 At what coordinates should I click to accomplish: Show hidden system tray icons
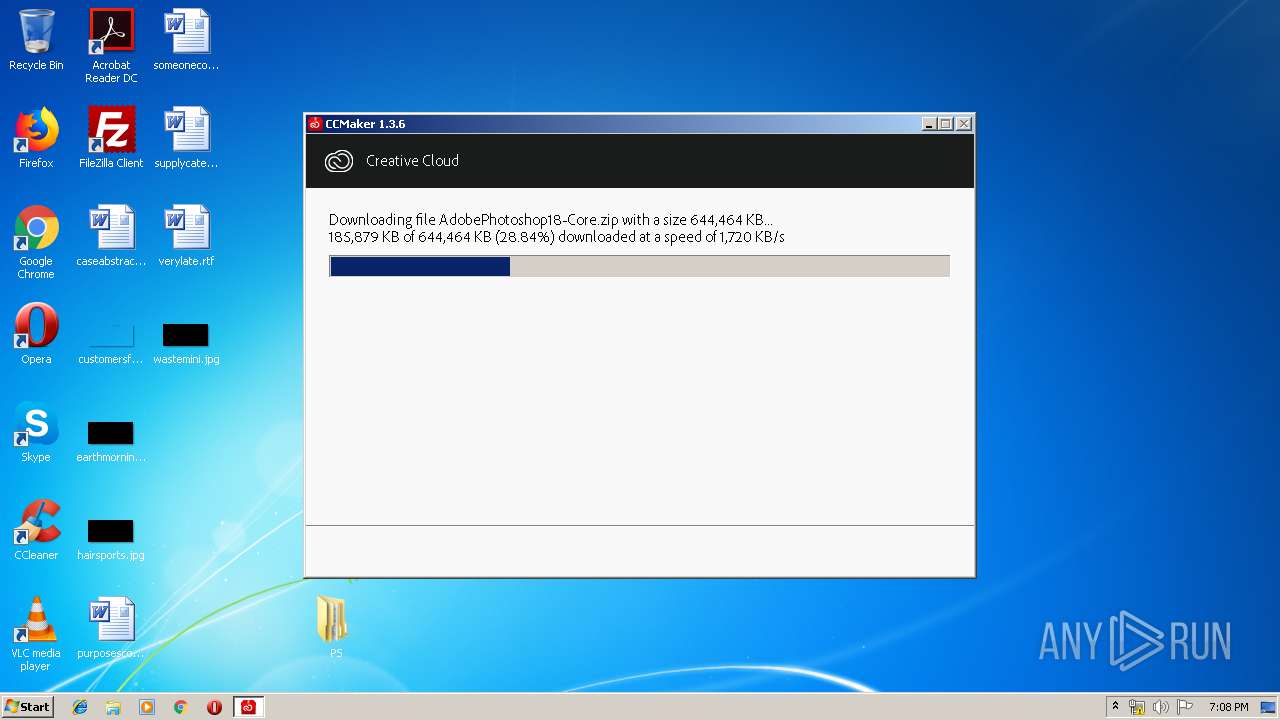pos(1115,707)
